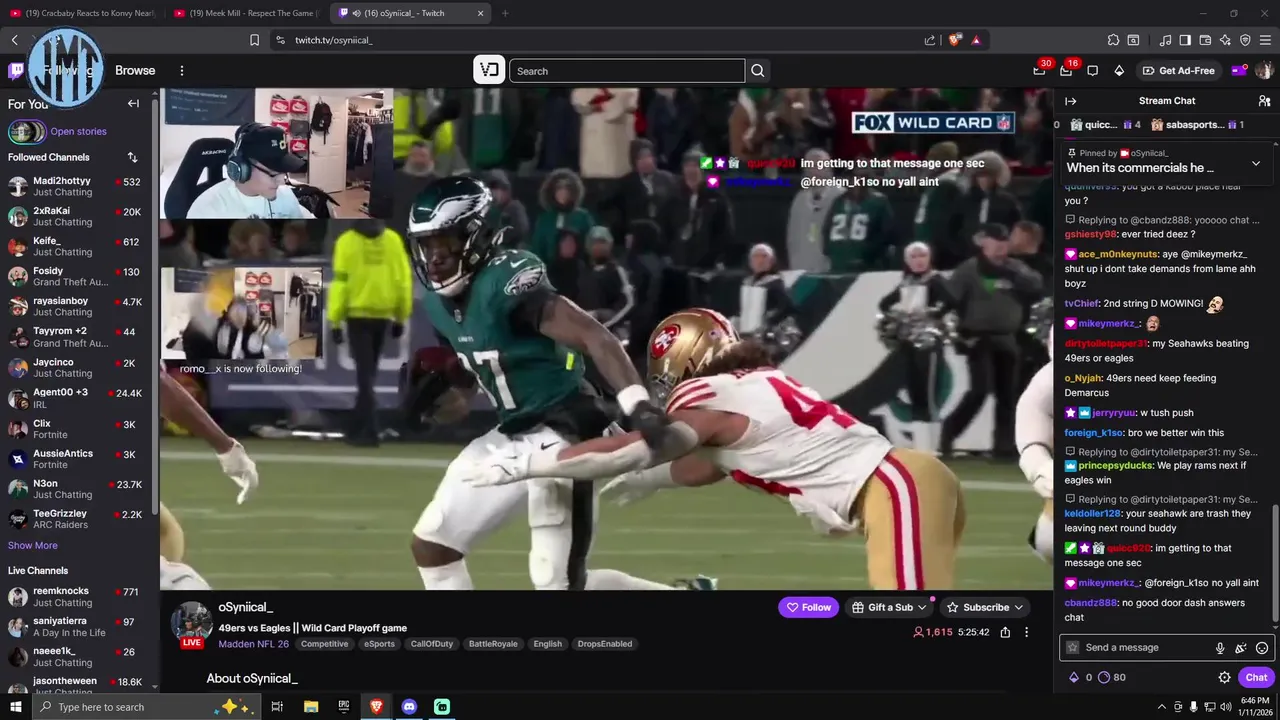Click the Follow button for oSyniical_

[x=808, y=607]
